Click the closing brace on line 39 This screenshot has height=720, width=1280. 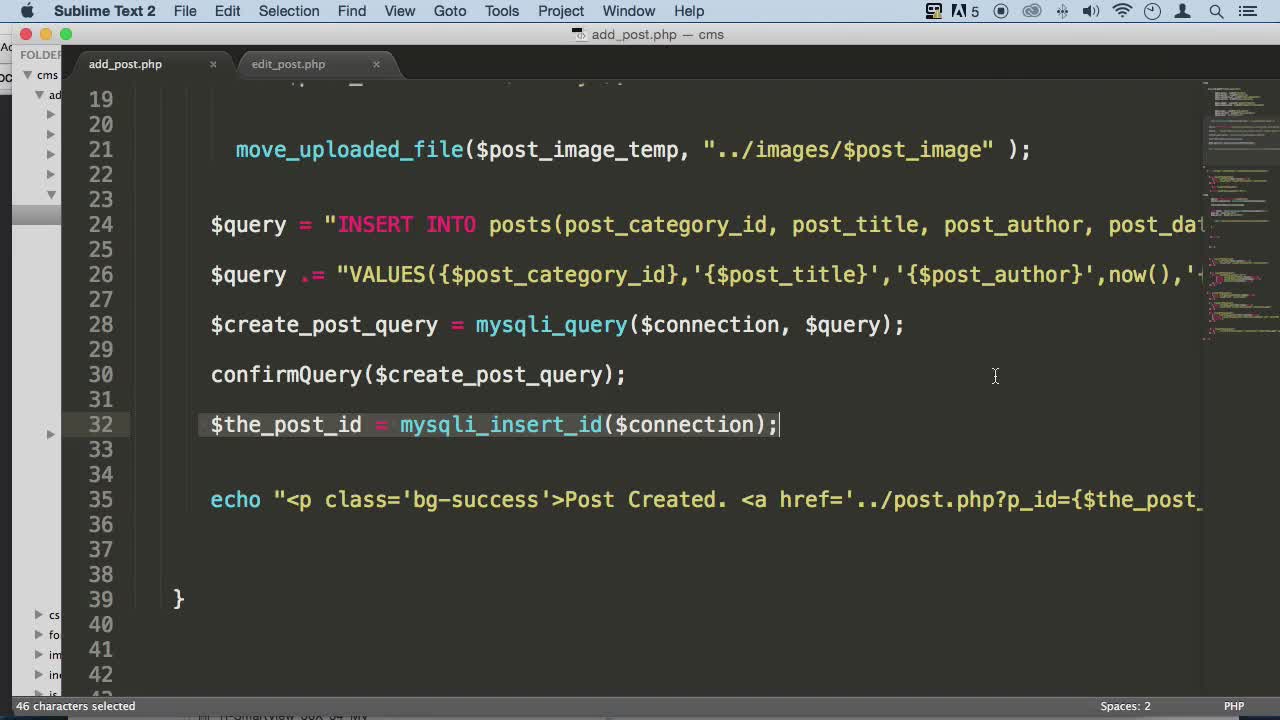click(179, 599)
